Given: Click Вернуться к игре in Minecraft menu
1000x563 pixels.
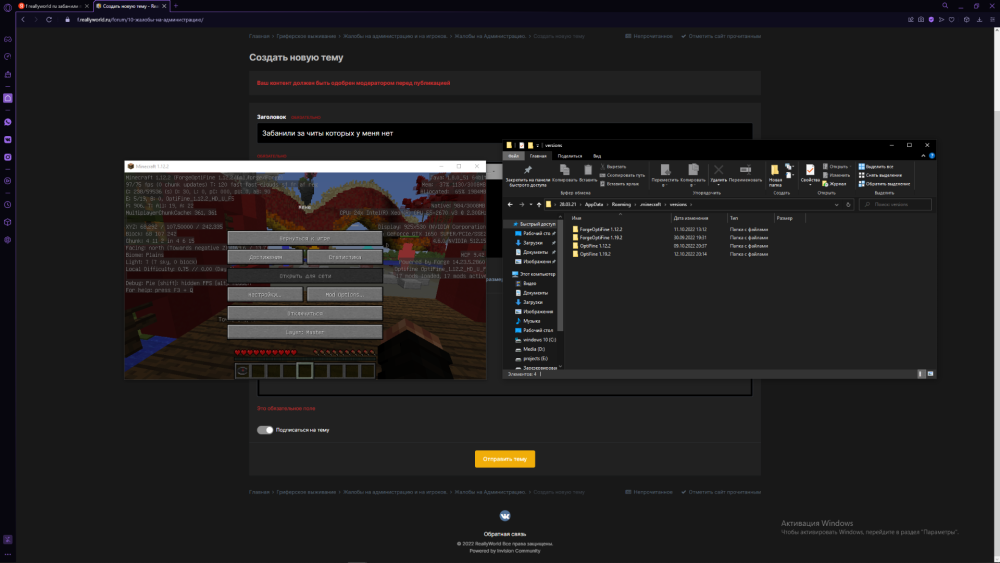Looking at the screenshot, I should pos(305,238).
